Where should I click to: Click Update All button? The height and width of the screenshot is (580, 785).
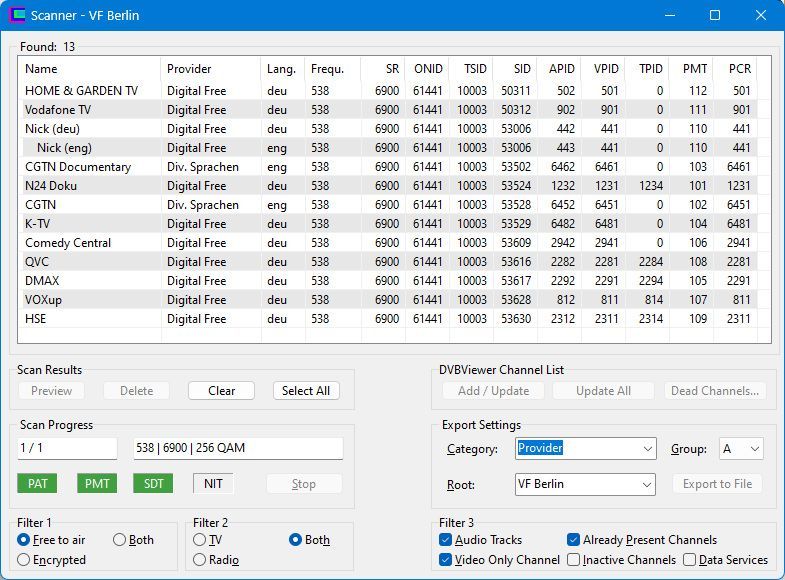(603, 391)
